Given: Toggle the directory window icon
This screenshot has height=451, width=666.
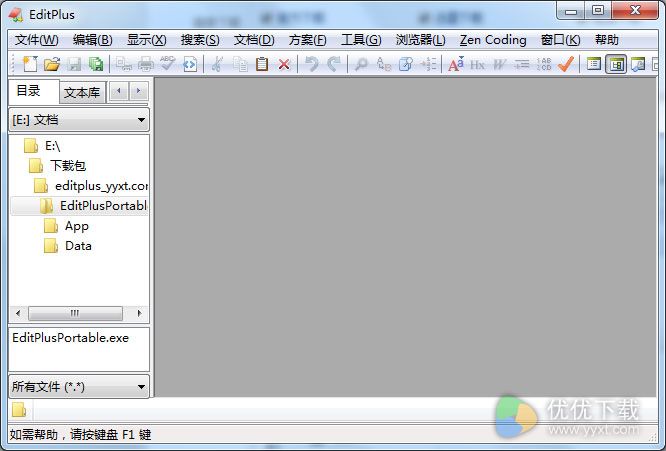Looking at the screenshot, I should click(x=594, y=64).
